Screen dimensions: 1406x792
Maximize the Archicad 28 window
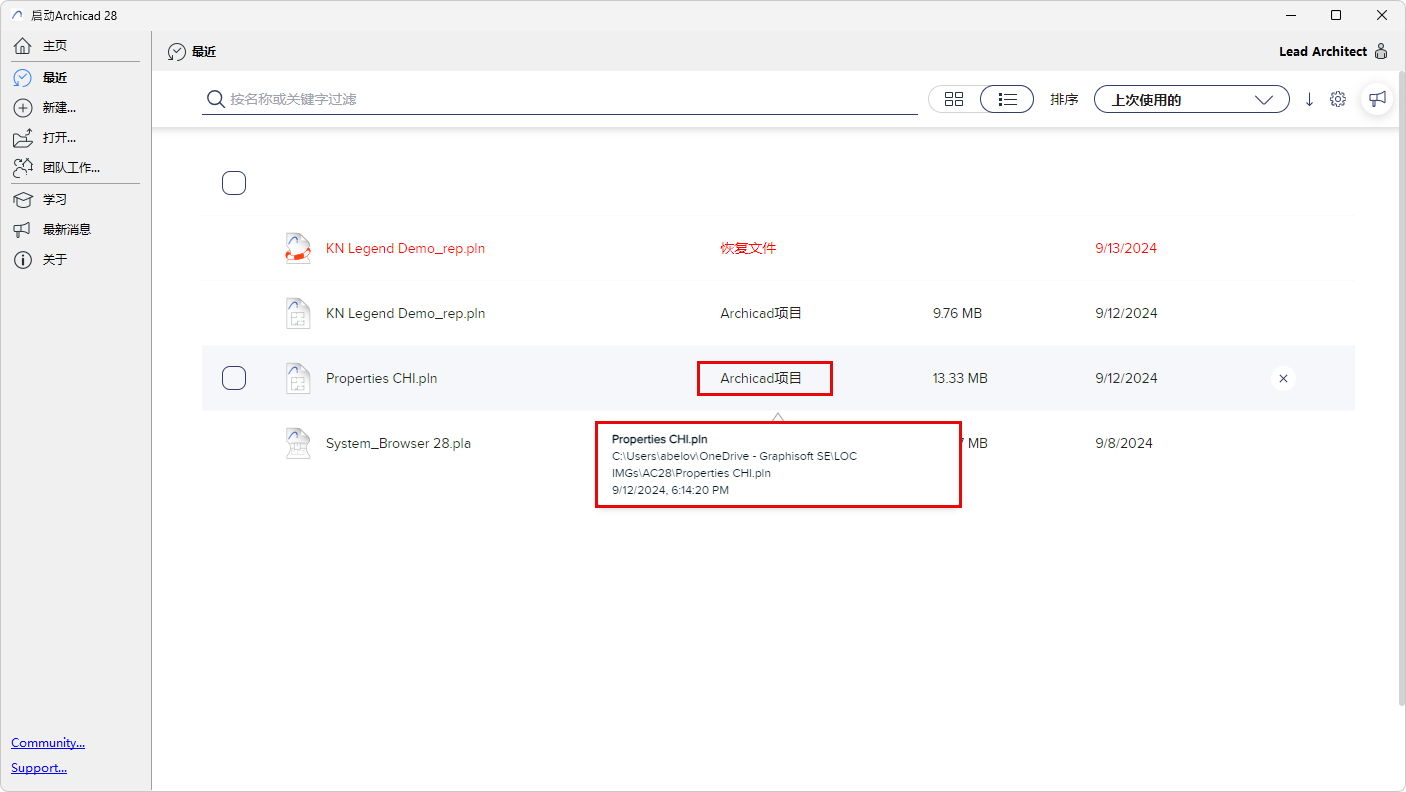pyautogui.click(x=1336, y=15)
